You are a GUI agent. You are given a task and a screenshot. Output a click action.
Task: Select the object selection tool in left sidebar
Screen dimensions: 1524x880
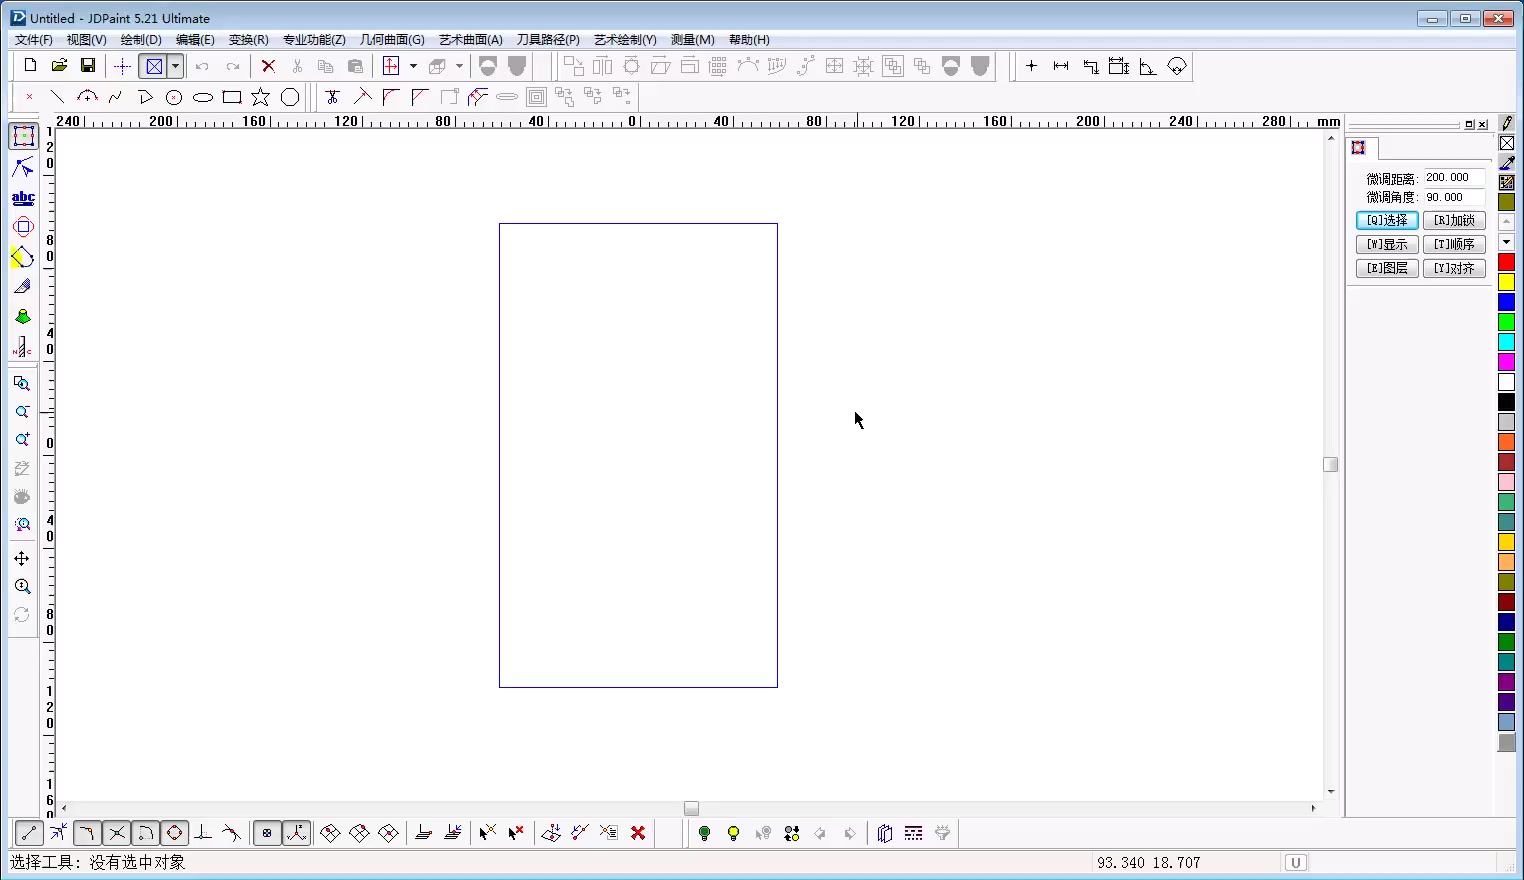(x=23, y=136)
